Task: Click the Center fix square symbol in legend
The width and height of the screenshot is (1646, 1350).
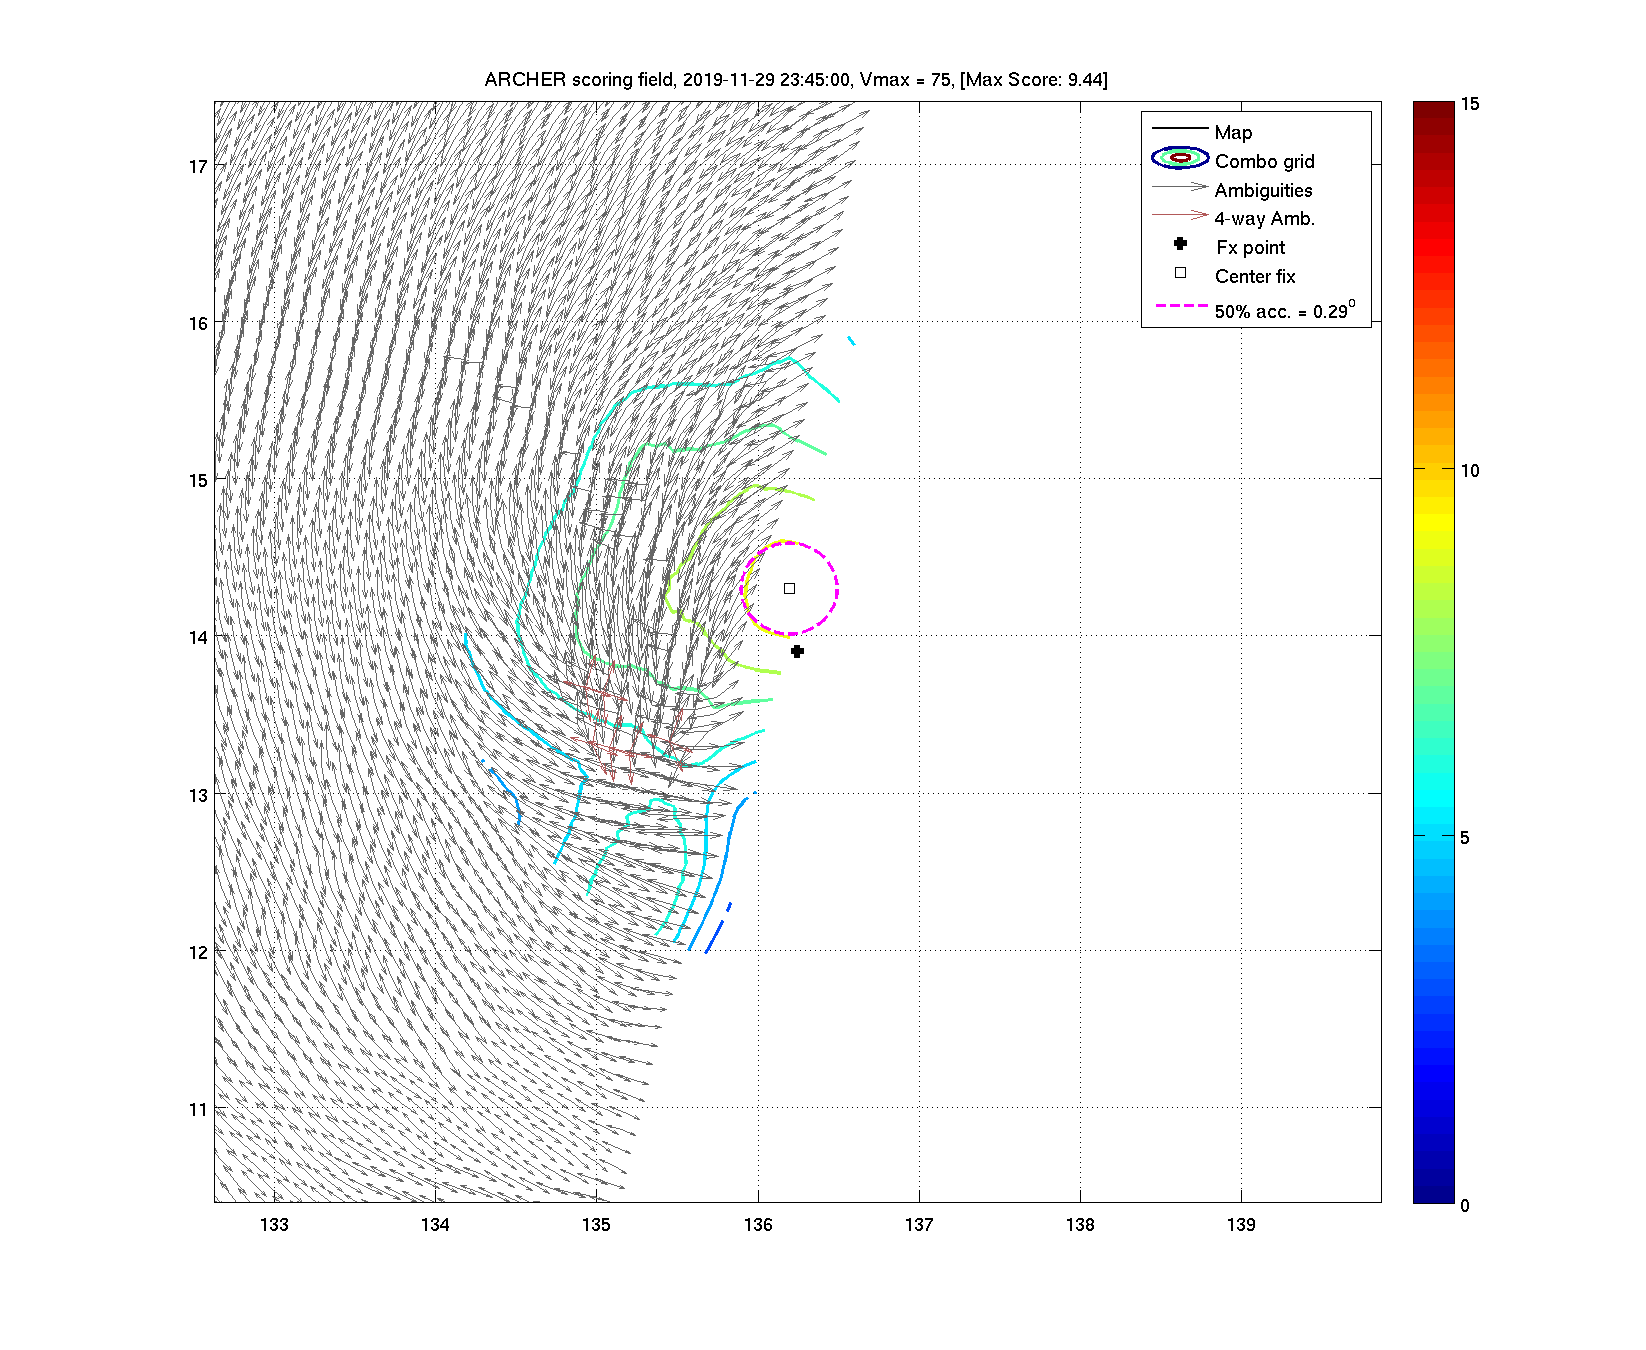Action: (x=1180, y=273)
